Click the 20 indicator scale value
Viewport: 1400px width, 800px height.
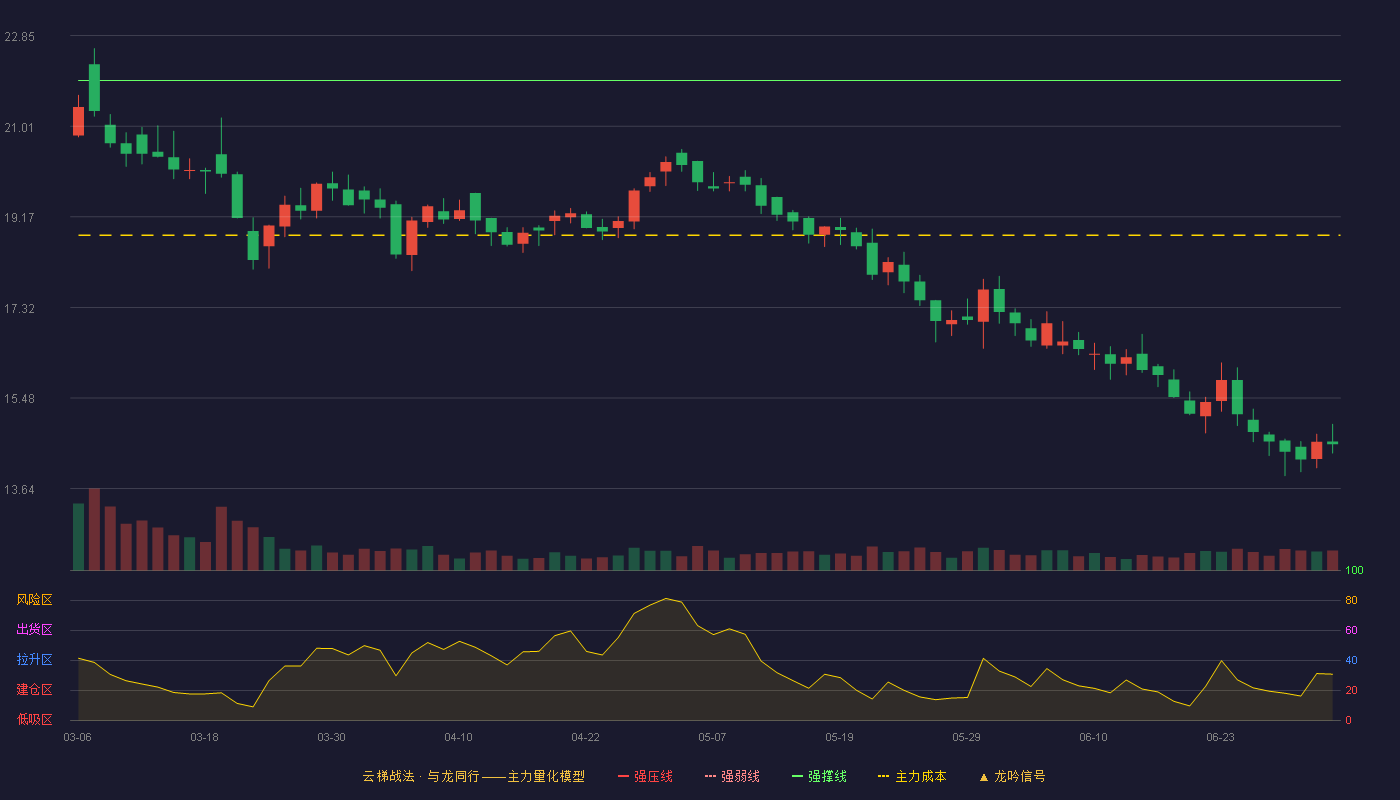[1351, 690]
